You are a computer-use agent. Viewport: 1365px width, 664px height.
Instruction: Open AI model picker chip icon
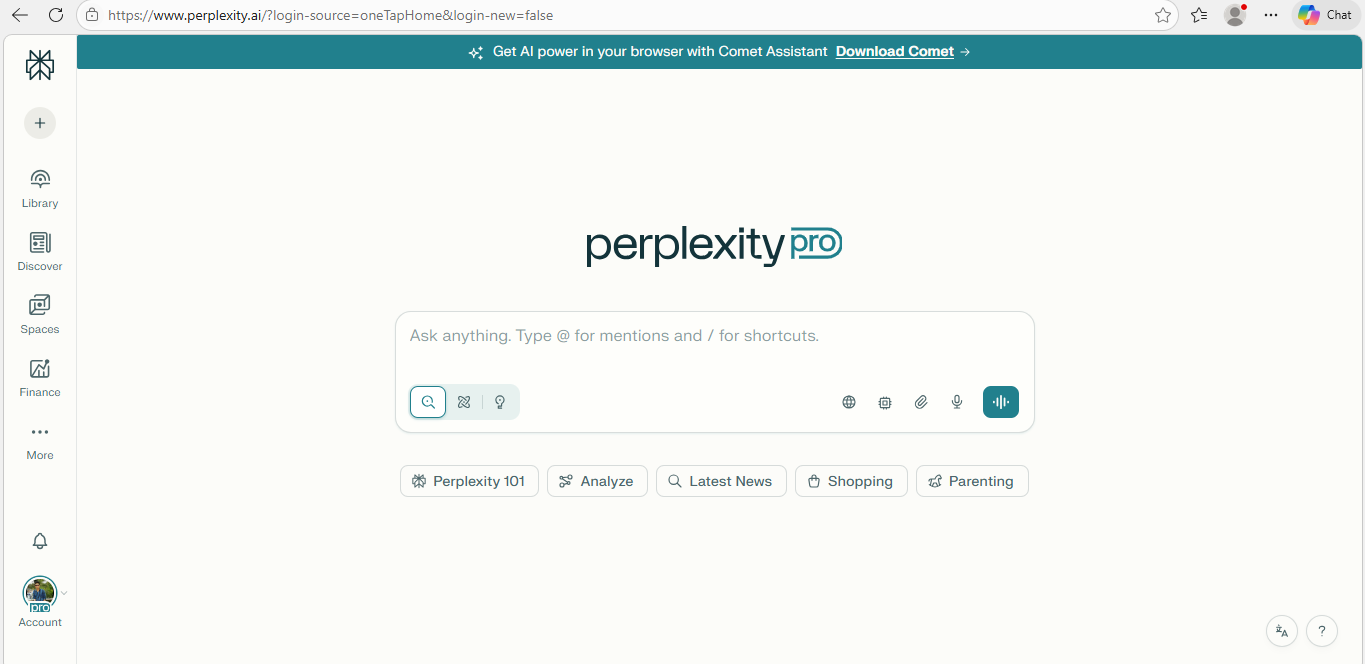885,401
